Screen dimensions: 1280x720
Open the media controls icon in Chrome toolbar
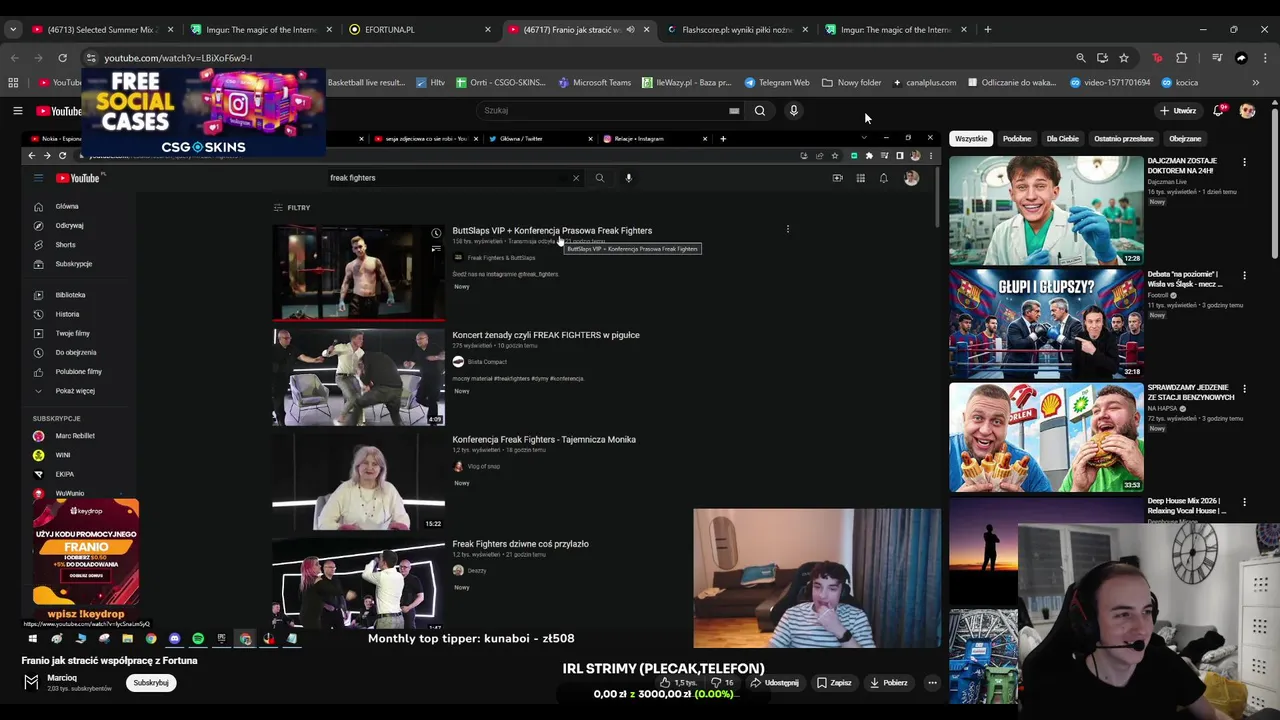(x=1217, y=58)
